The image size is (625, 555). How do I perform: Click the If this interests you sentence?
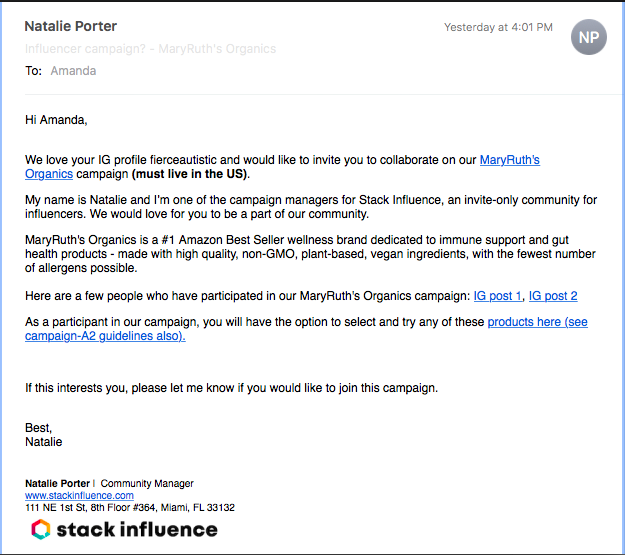coord(231,388)
